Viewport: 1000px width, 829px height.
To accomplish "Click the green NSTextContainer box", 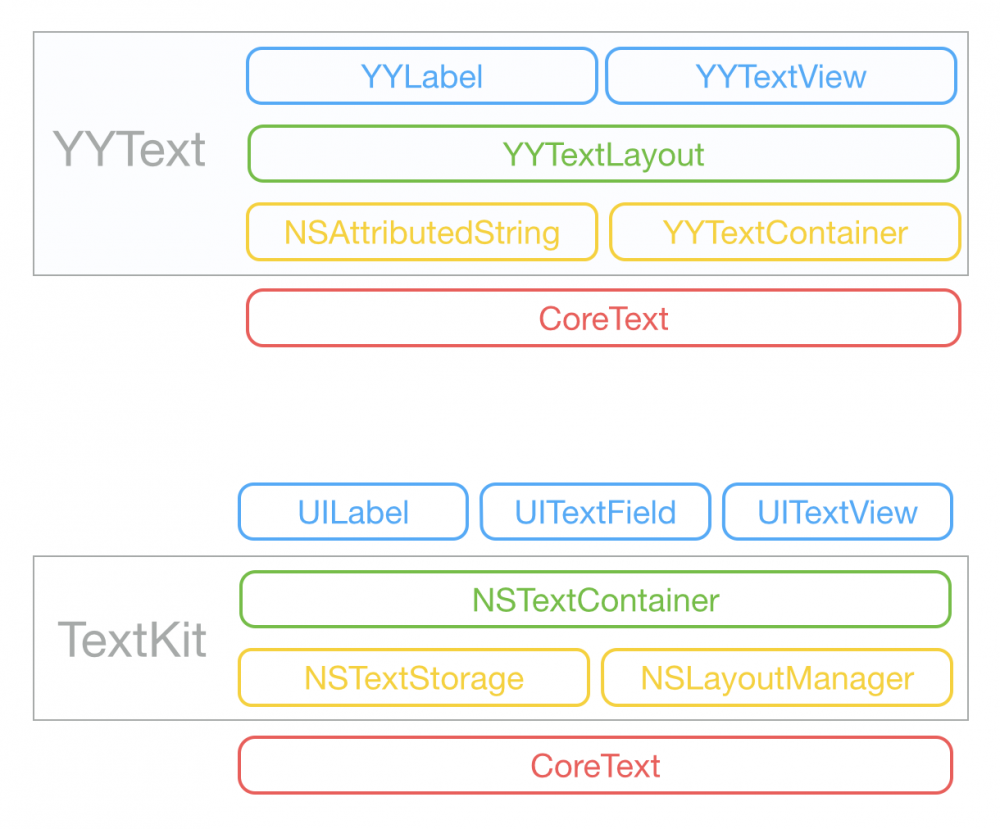I will point(595,600).
